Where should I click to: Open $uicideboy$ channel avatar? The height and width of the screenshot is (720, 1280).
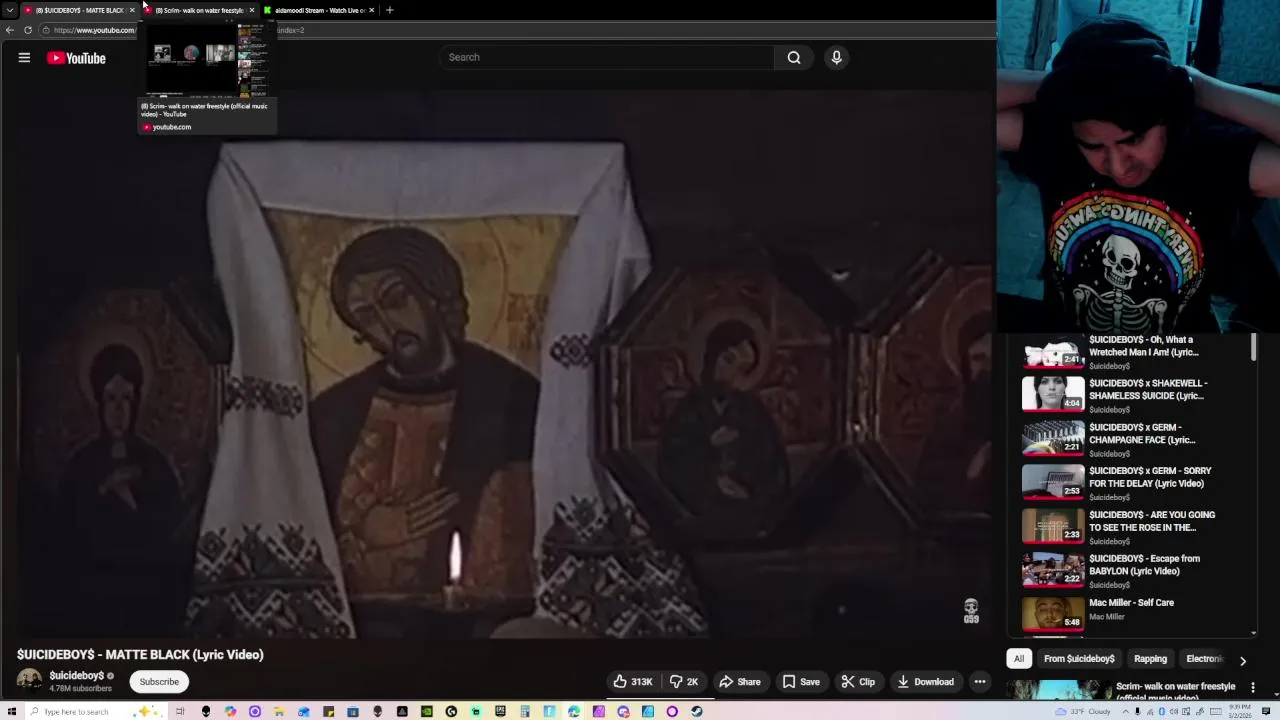30,681
